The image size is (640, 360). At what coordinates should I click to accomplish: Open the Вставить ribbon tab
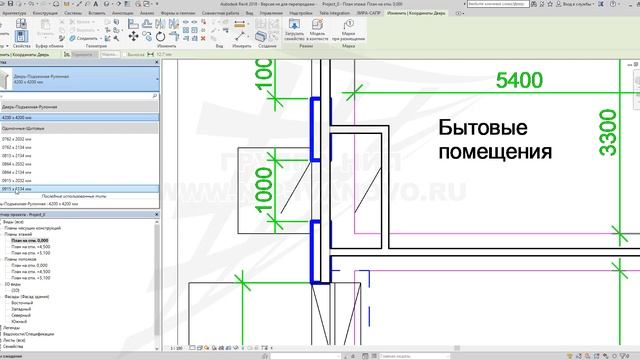pos(97,13)
